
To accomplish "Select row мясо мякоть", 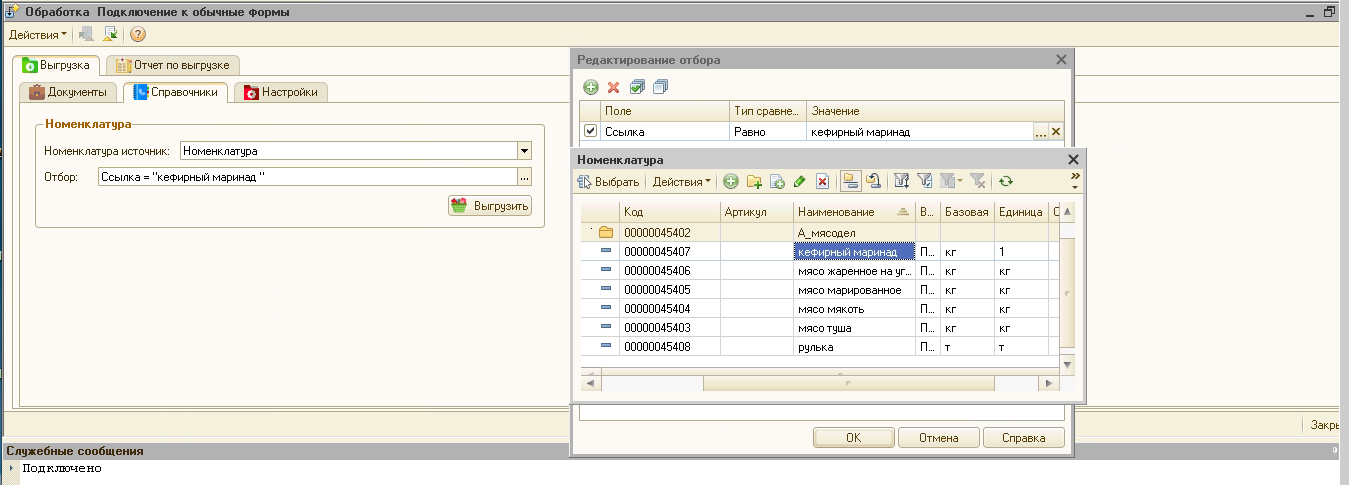I will coord(820,309).
